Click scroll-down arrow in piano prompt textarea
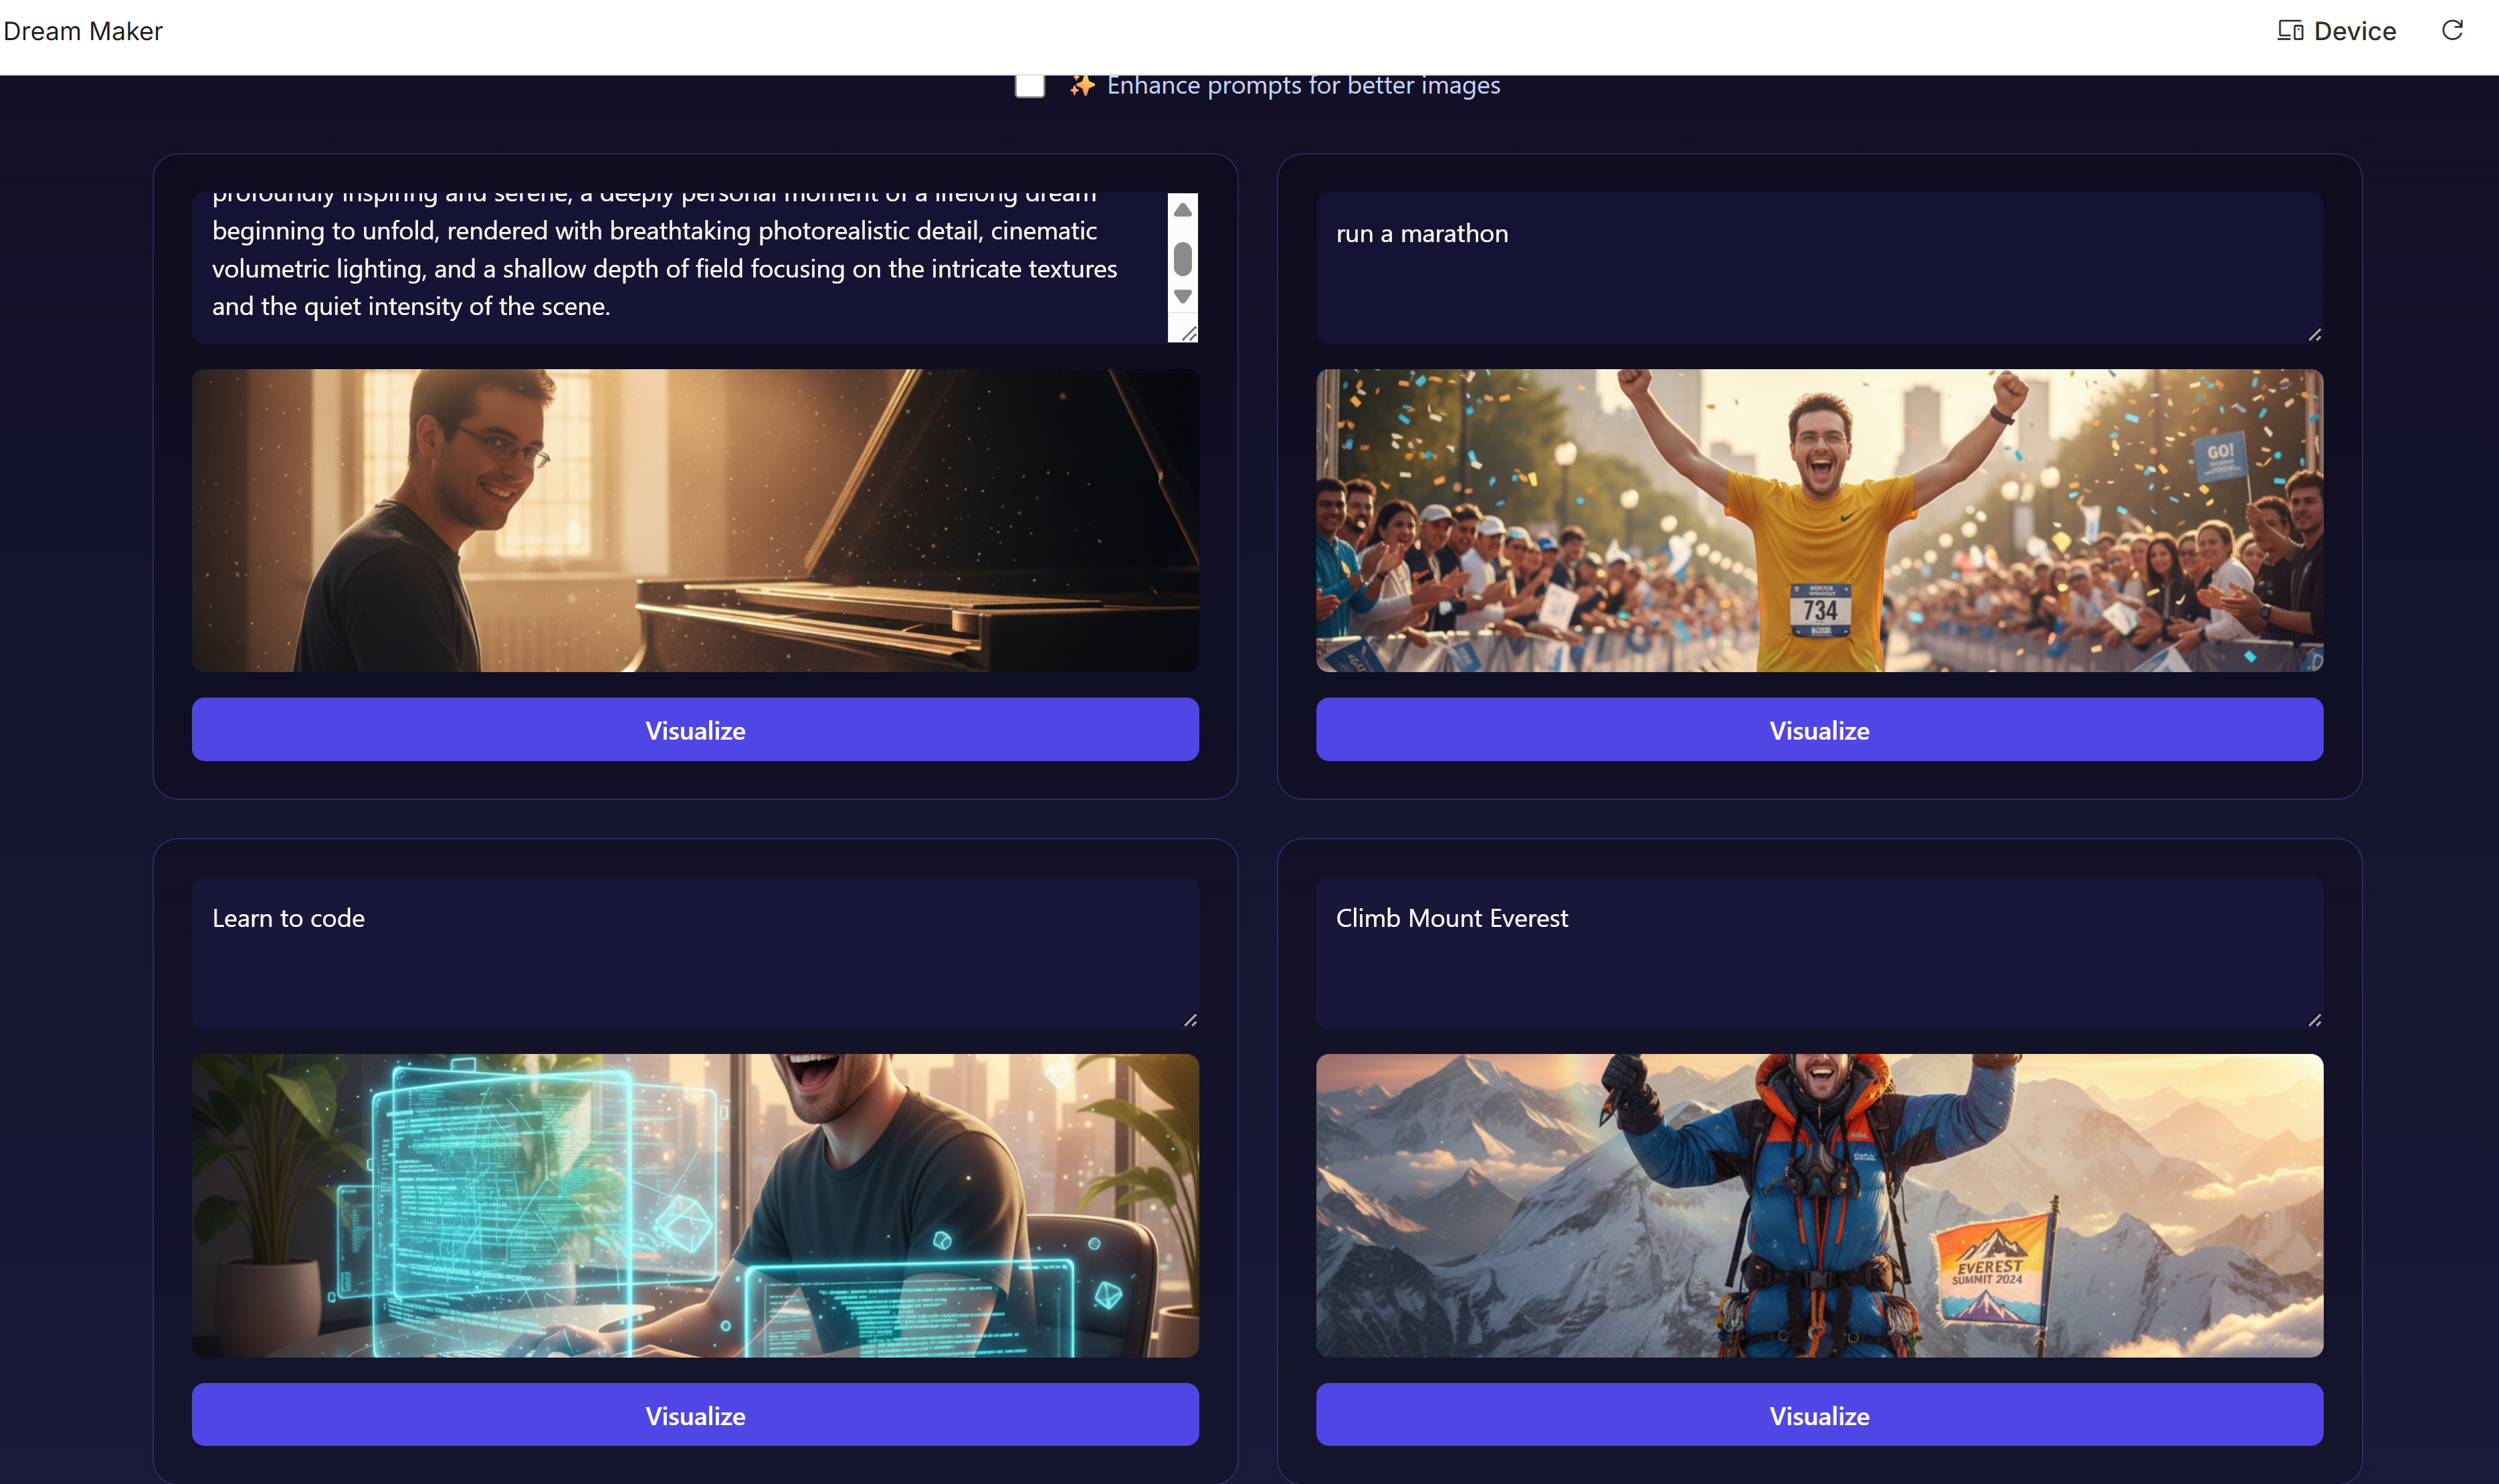 (1182, 297)
